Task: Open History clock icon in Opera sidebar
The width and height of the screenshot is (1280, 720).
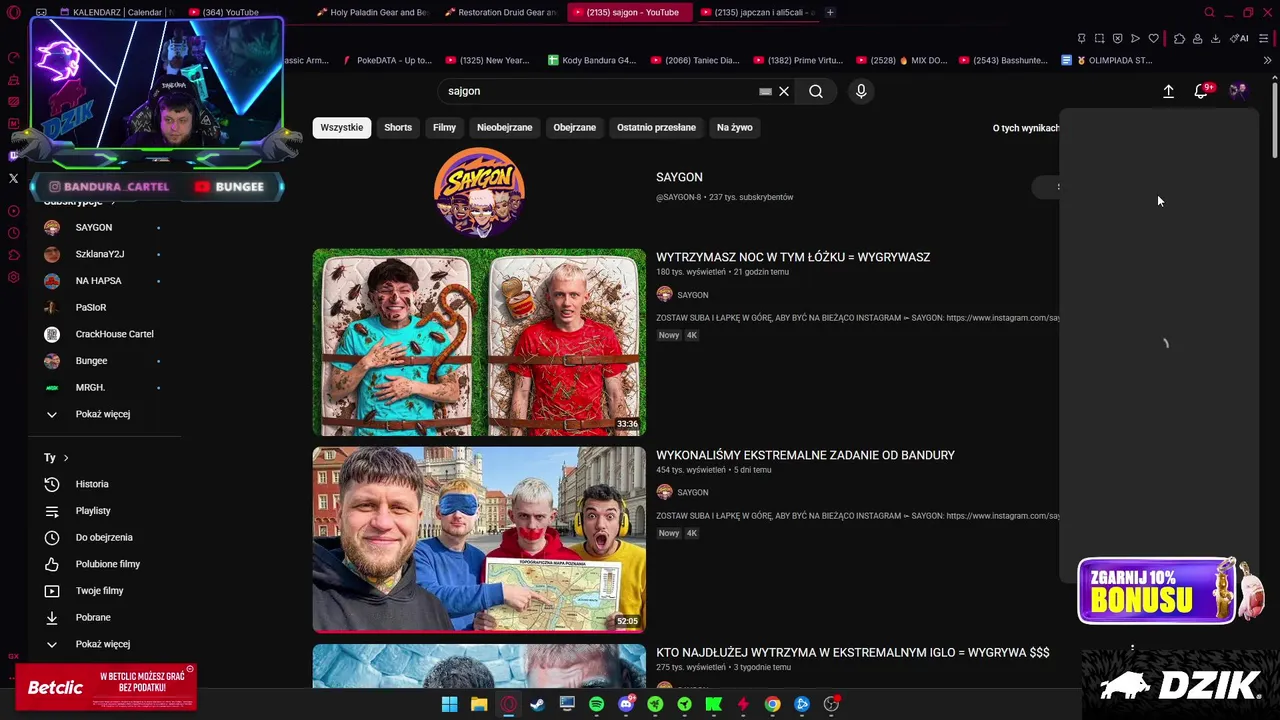Action: tap(13, 233)
